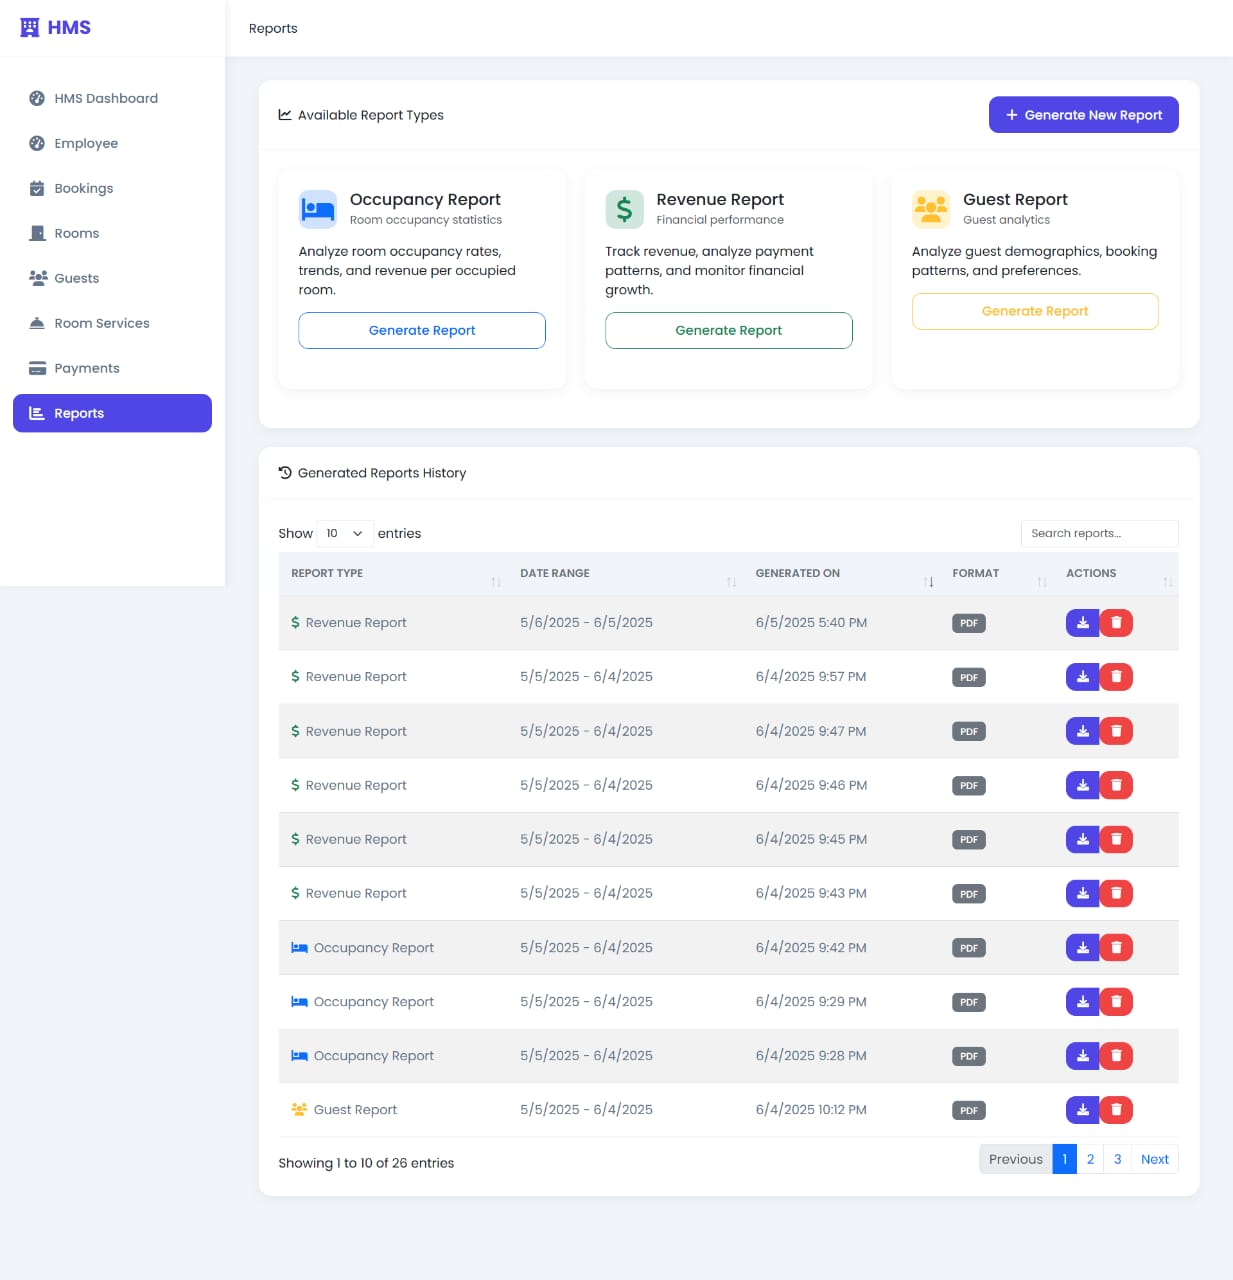Delete the report generated 9:45 PM
The width and height of the screenshot is (1233, 1280).
tap(1116, 839)
